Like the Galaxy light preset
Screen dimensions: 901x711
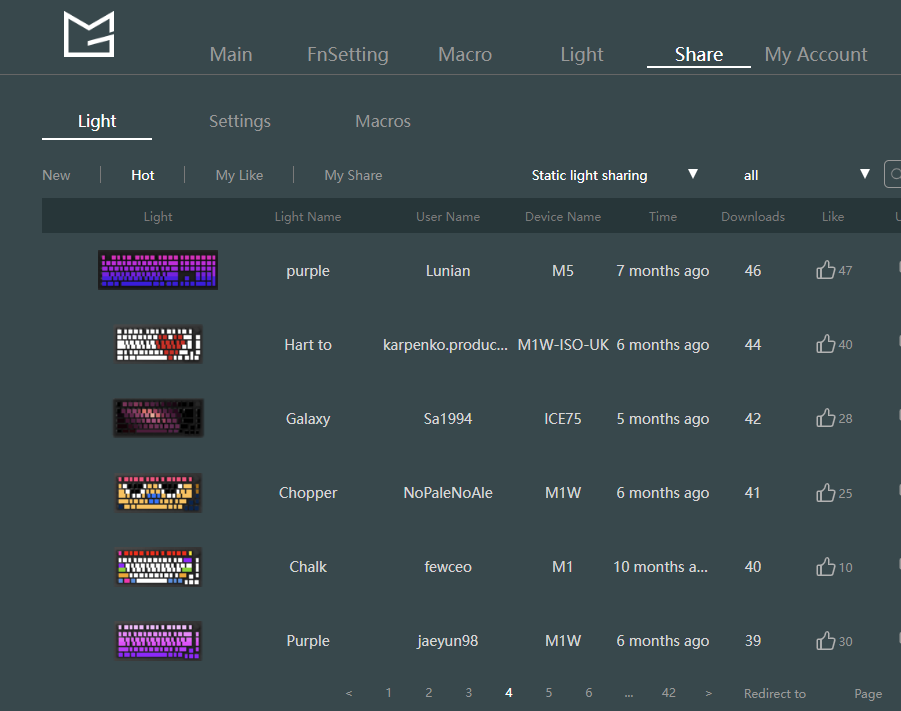[x=826, y=418]
